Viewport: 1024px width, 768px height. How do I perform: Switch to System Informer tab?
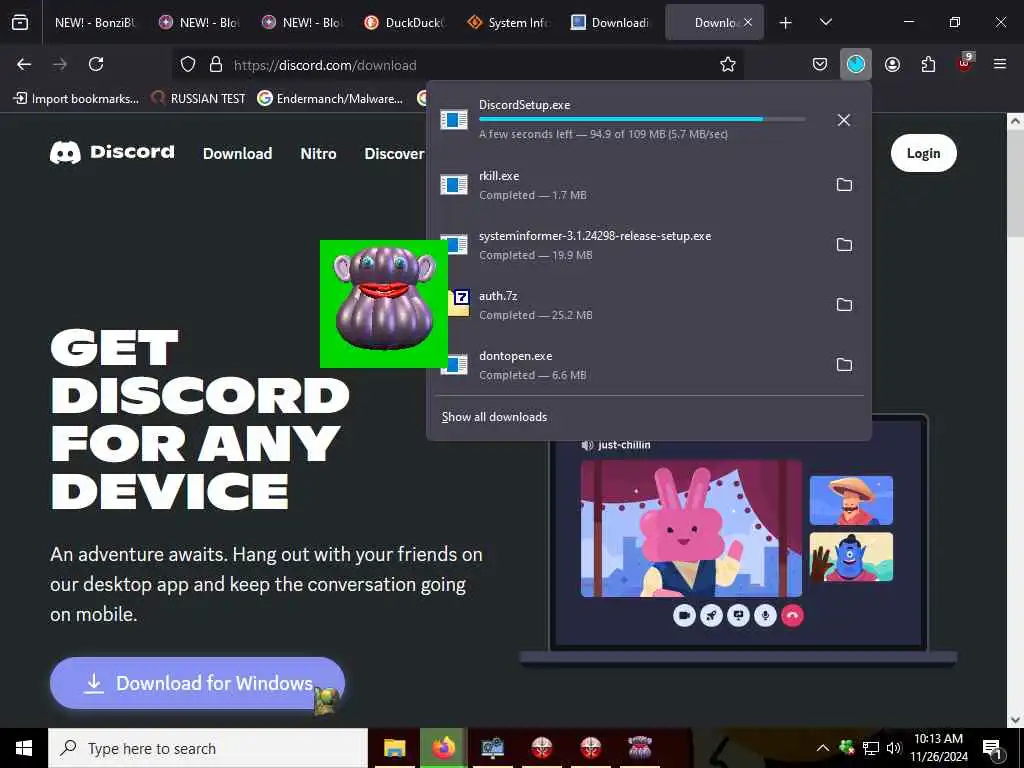click(x=508, y=22)
